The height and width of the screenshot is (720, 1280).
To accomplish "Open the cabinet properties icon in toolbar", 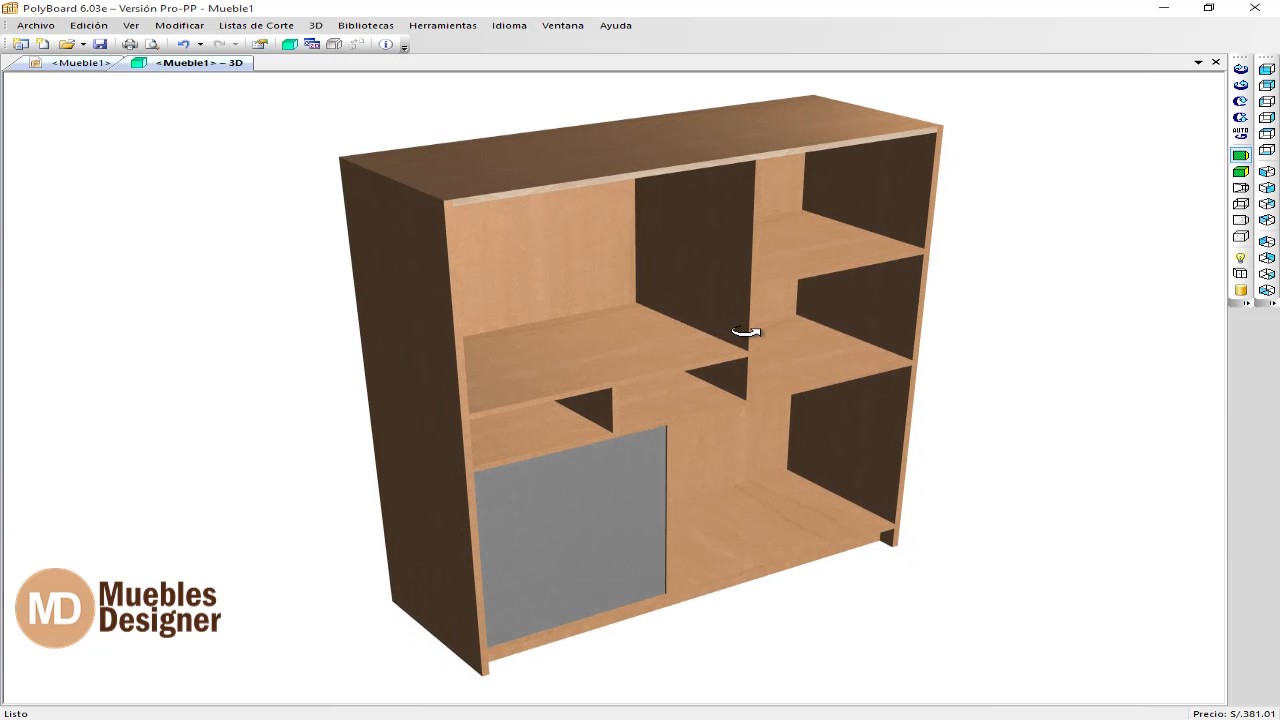I will pos(260,44).
